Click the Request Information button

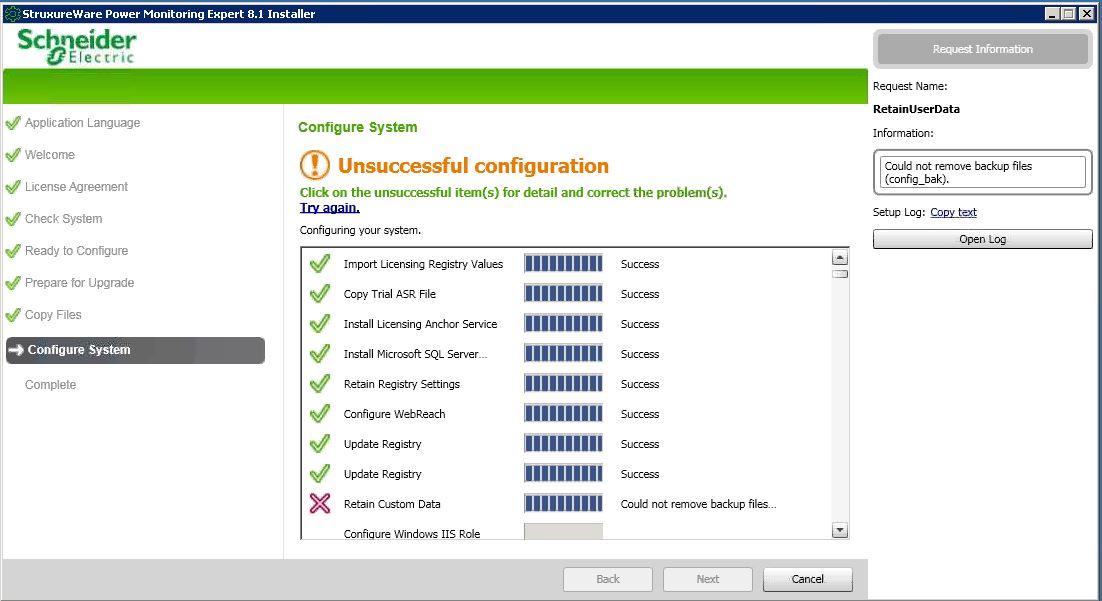coord(983,49)
